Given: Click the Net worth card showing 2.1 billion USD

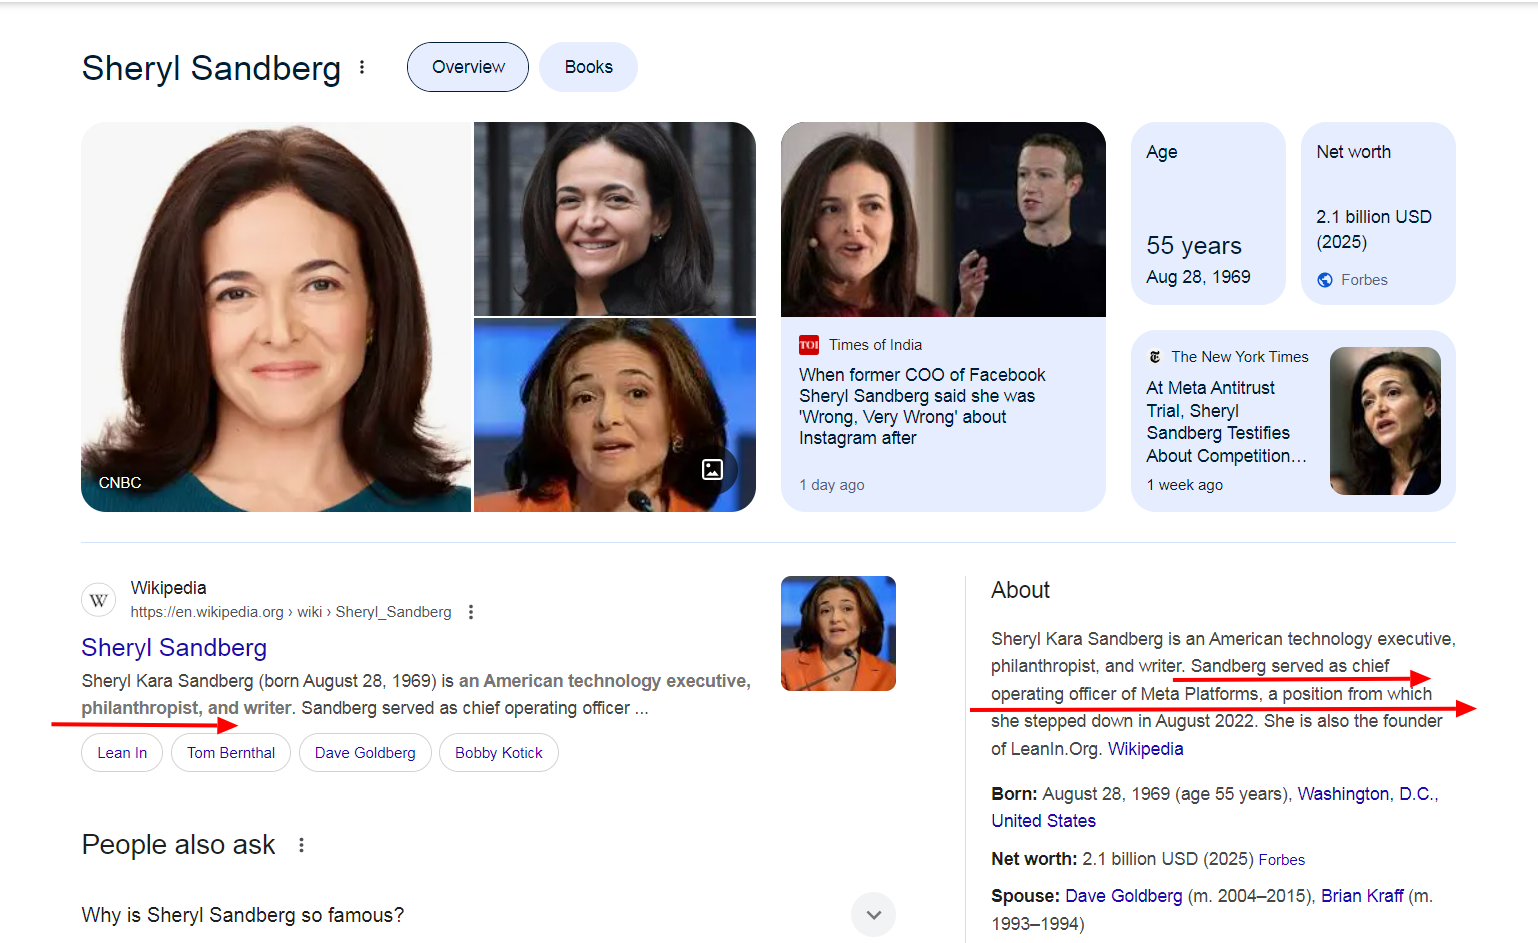Looking at the screenshot, I should (1378, 213).
